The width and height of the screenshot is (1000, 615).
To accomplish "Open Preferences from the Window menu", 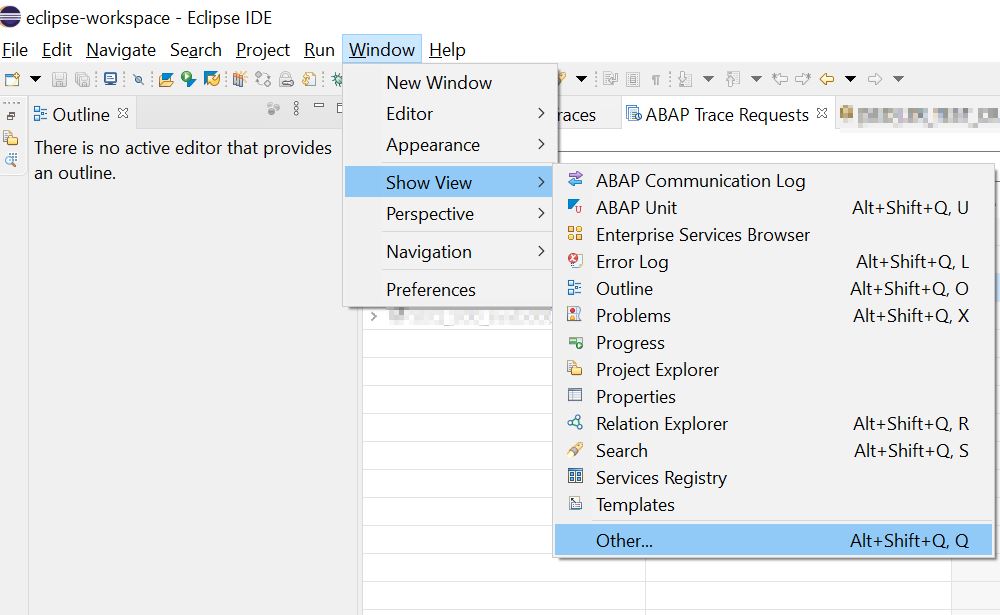I will coord(449,290).
